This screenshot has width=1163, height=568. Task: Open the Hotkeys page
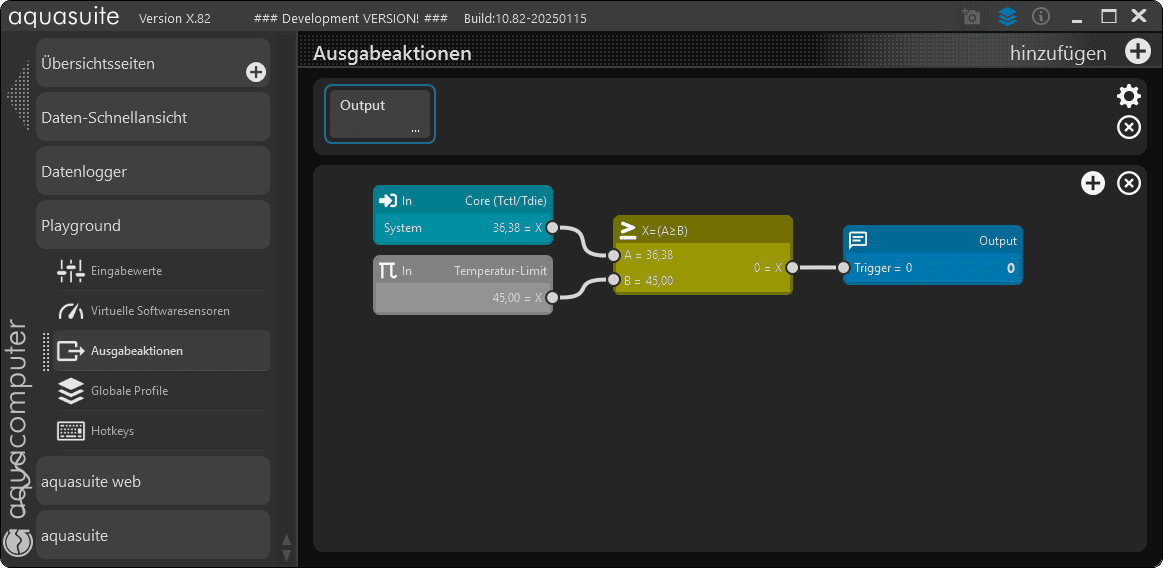(x=162, y=431)
